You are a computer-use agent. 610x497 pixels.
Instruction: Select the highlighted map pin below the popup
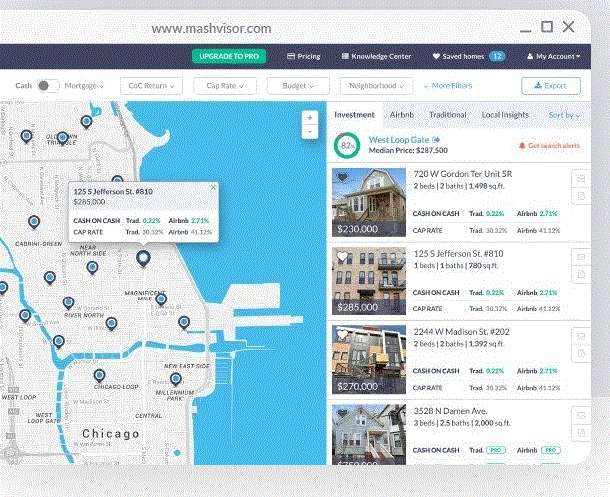coord(143,258)
